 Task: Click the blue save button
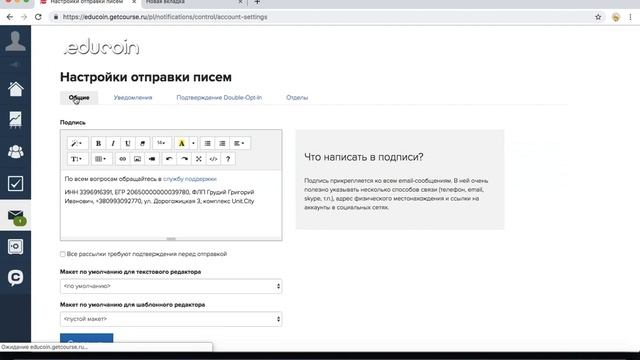tap(87, 338)
